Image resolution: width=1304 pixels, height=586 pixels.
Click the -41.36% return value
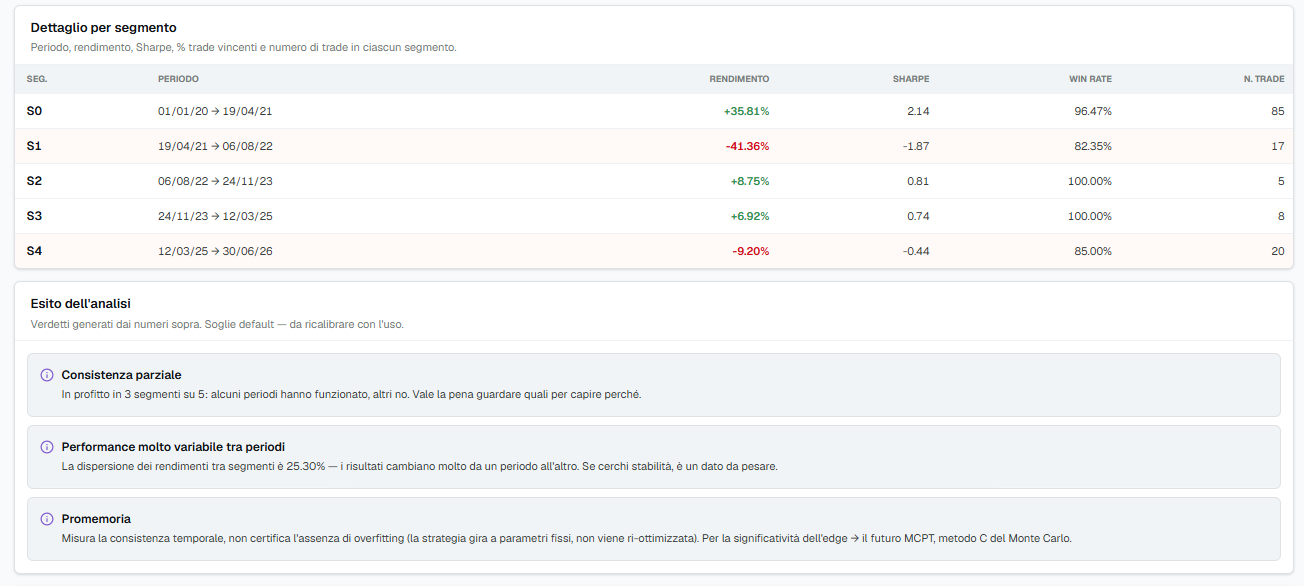point(747,146)
